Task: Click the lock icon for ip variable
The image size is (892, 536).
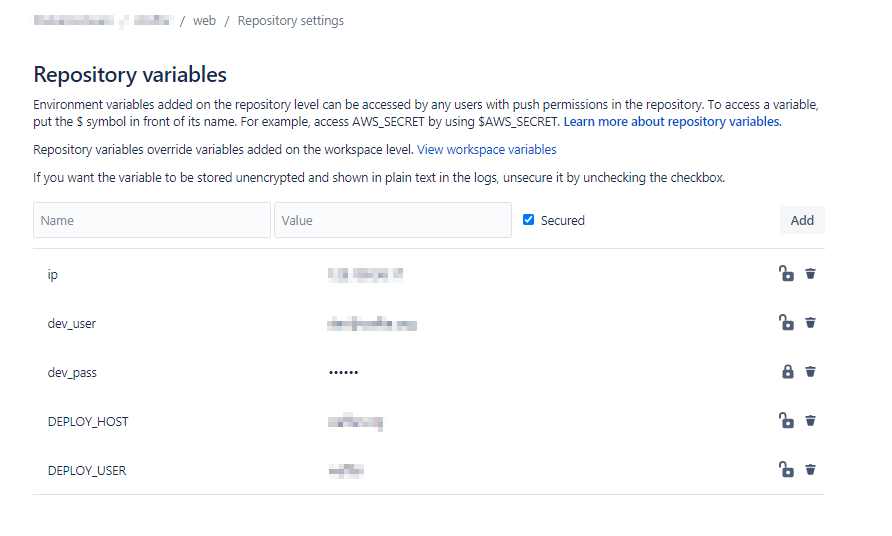Action: [x=787, y=273]
